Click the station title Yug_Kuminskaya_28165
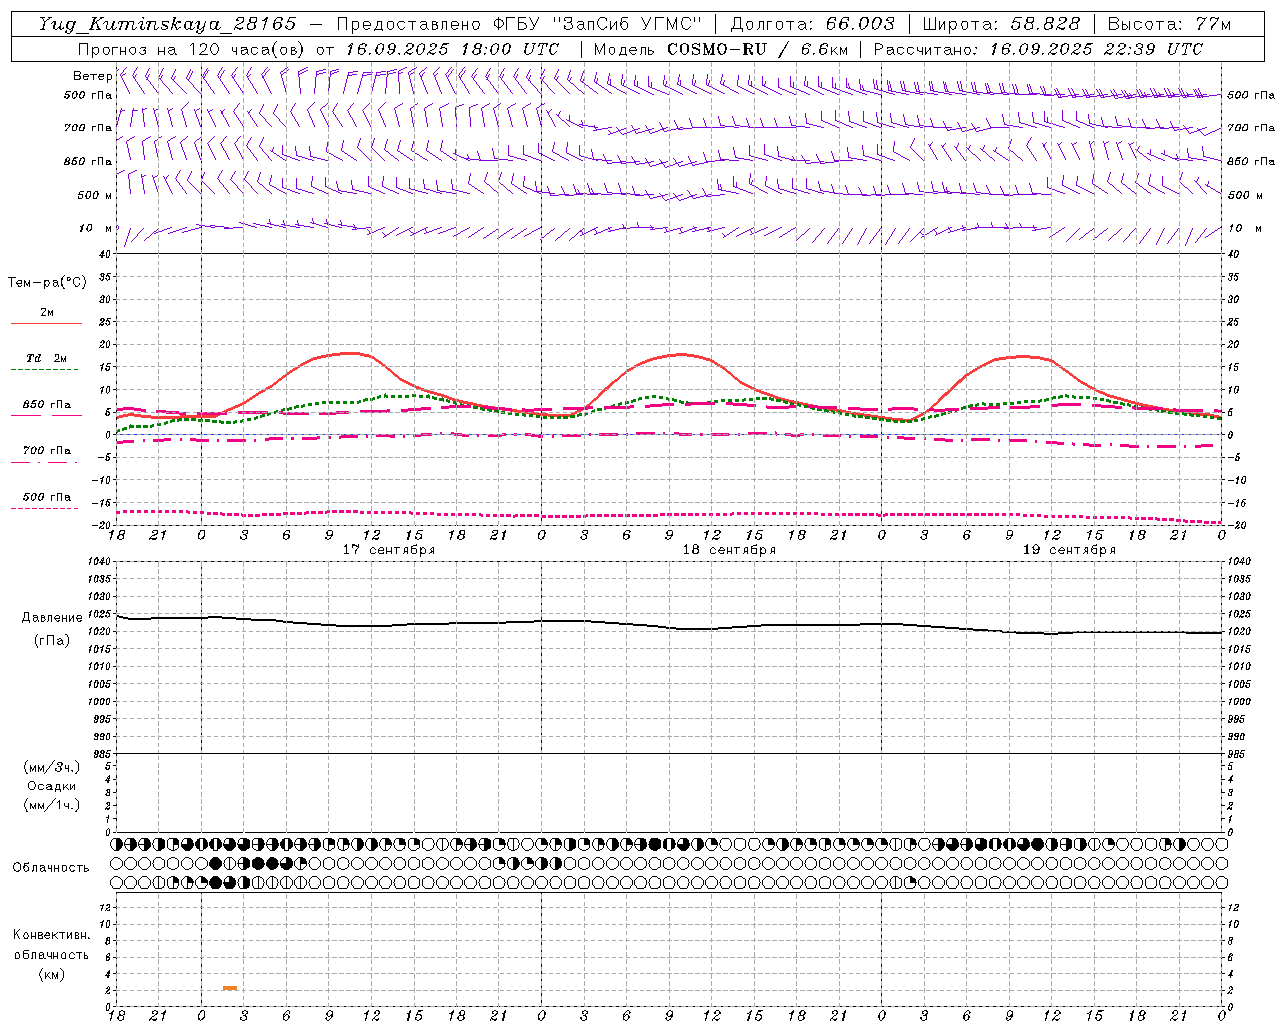The height and width of the screenshot is (1024, 1280). tap(167, 24)
